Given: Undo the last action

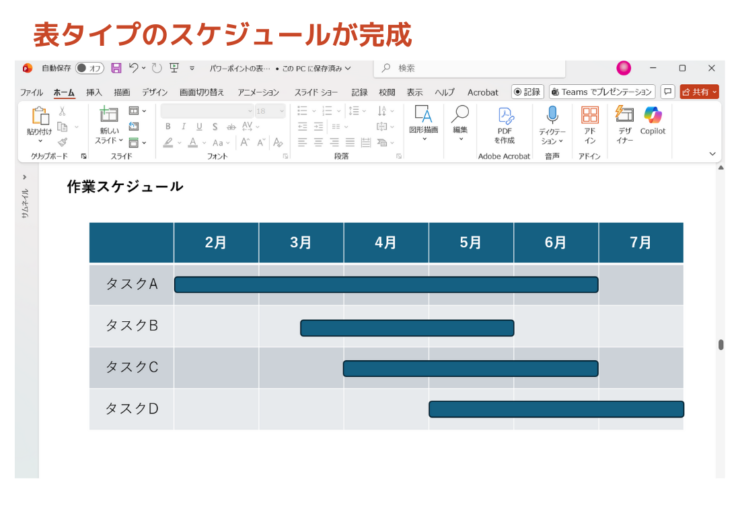Looking at the screenshot, I should point(134,68).
